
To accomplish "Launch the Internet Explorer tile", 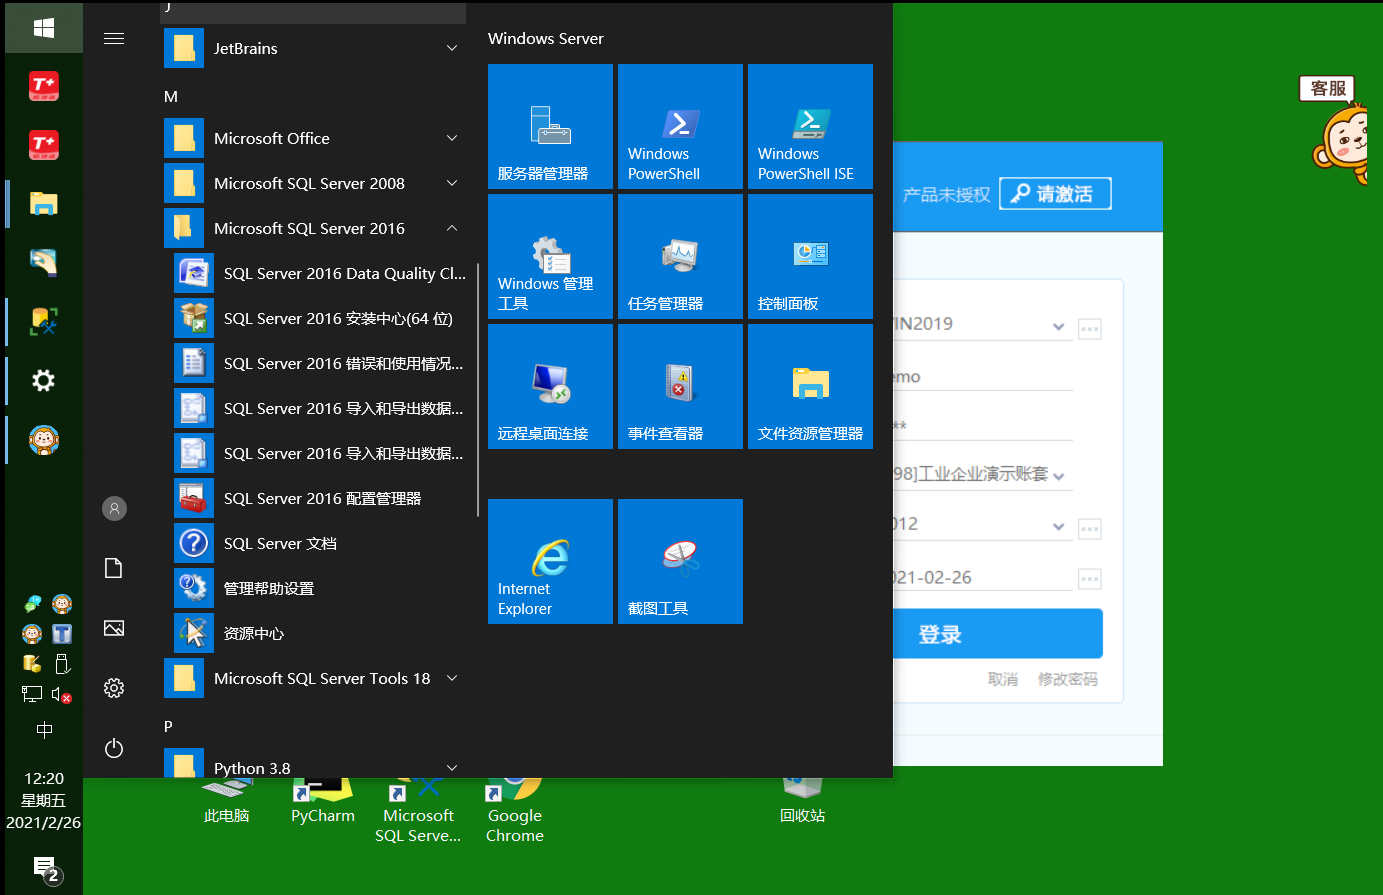I will pyautogui.click(x=550, y=561).
